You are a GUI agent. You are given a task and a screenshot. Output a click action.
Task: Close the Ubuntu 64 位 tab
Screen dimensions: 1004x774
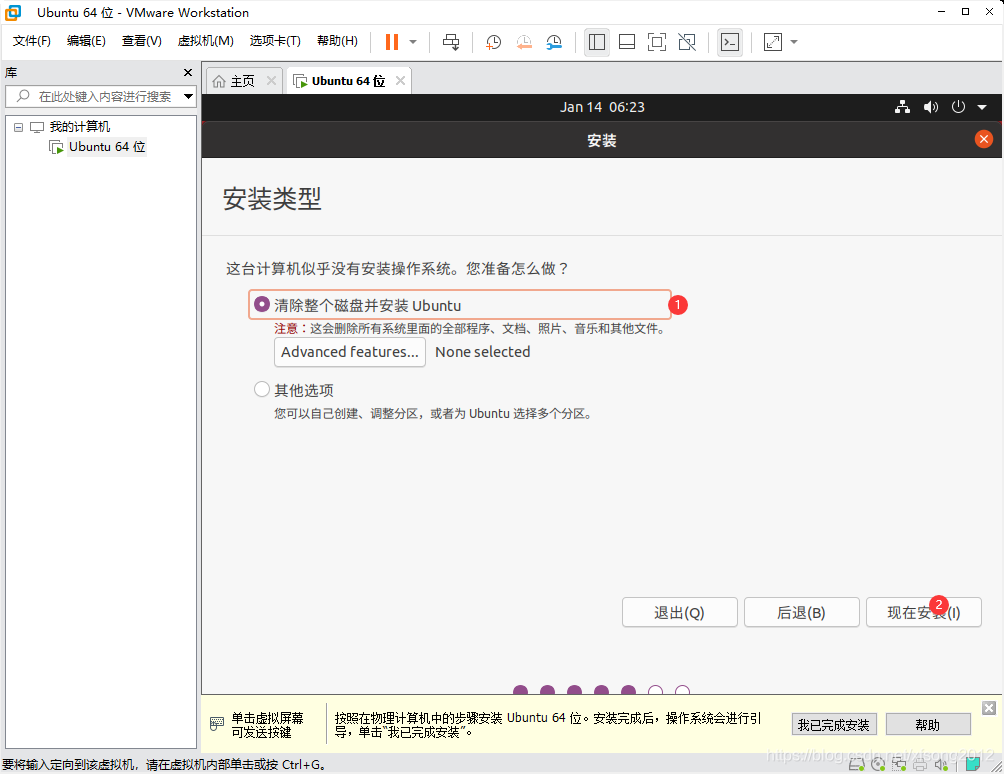400,81
